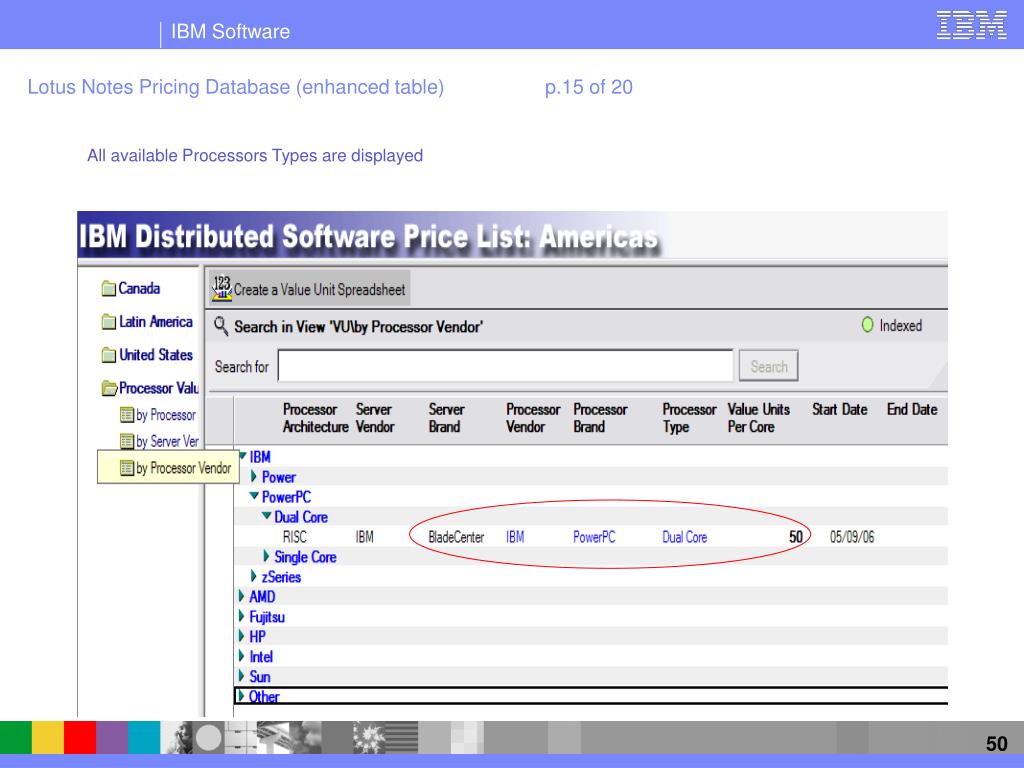This screenshot has width=1024, height=768.
Task: Click the BladeCenter server brand cell
Action: (456, 537)
